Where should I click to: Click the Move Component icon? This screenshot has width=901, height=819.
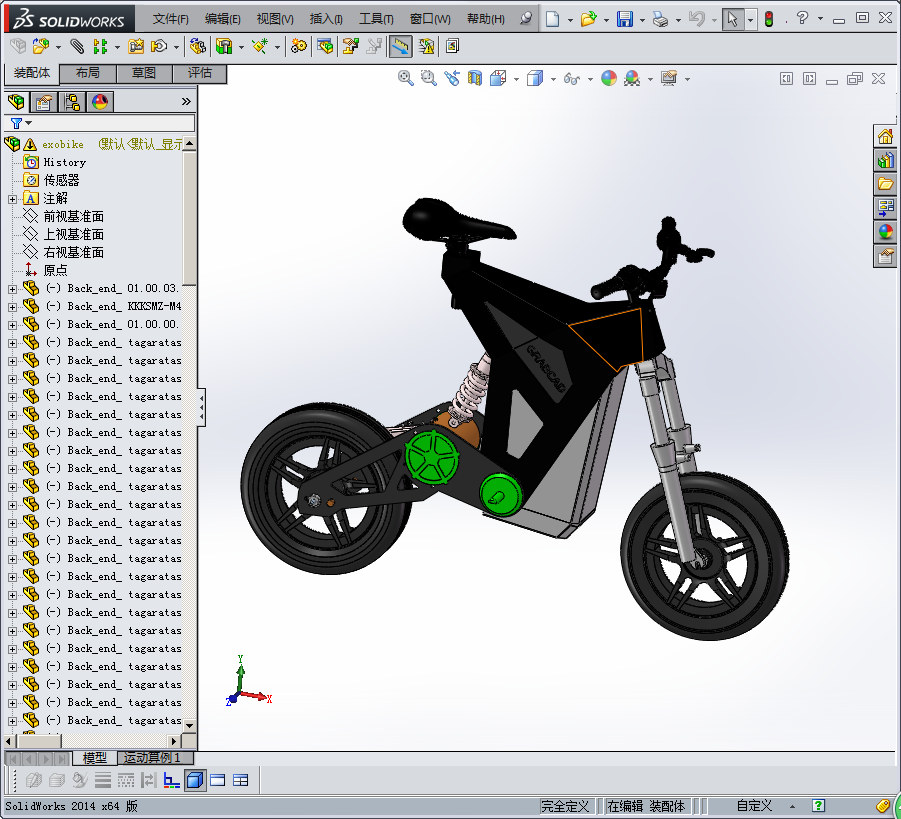pyautogui.click(x=159, y=46)
